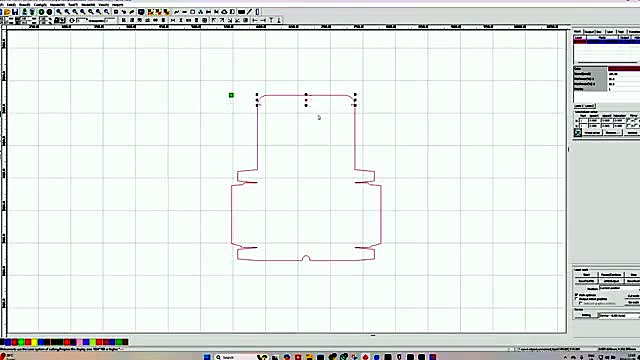Screen dimensions: 640x360
Task: Click the leftmost magnifier zoom icon
Action: coord(59,12)
